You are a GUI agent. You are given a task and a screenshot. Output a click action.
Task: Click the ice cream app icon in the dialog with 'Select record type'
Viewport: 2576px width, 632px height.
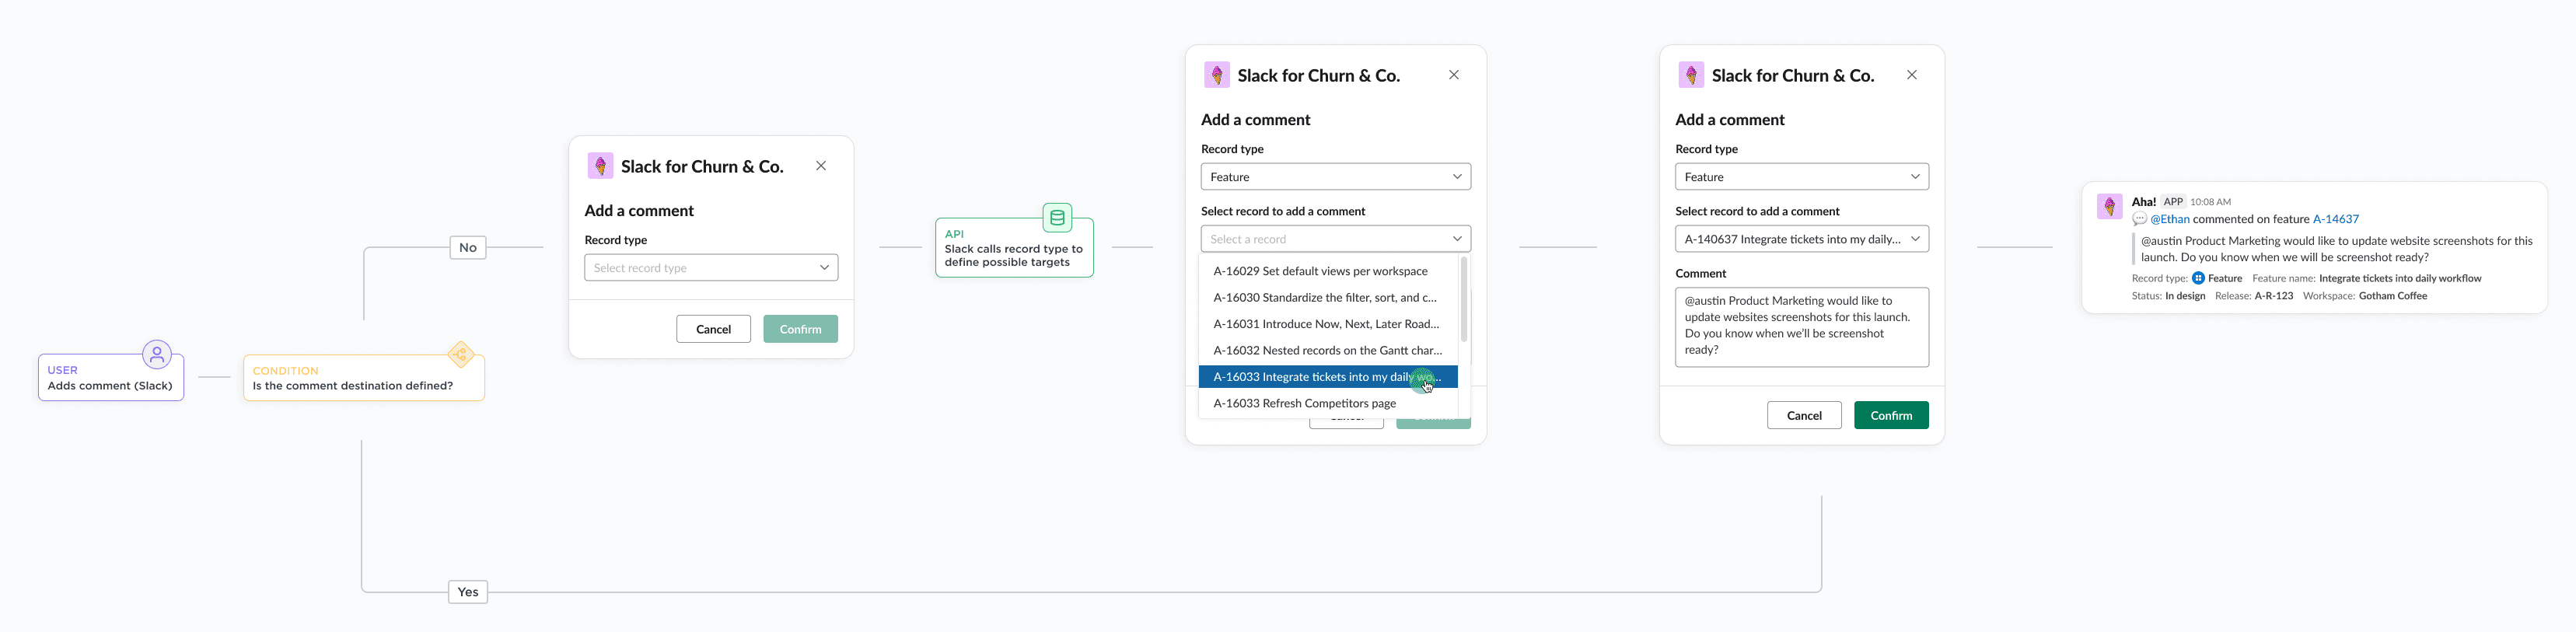coord(600,166)
